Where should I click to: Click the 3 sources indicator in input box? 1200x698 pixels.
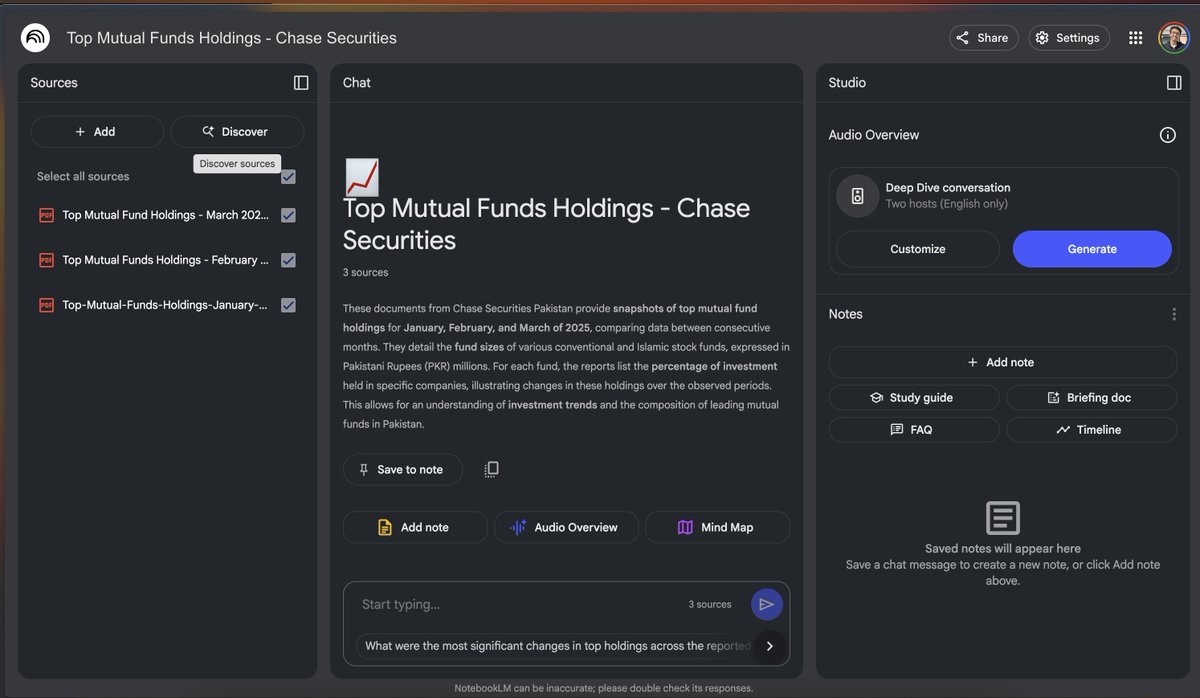pyautogui.click(x=710, y=604)
